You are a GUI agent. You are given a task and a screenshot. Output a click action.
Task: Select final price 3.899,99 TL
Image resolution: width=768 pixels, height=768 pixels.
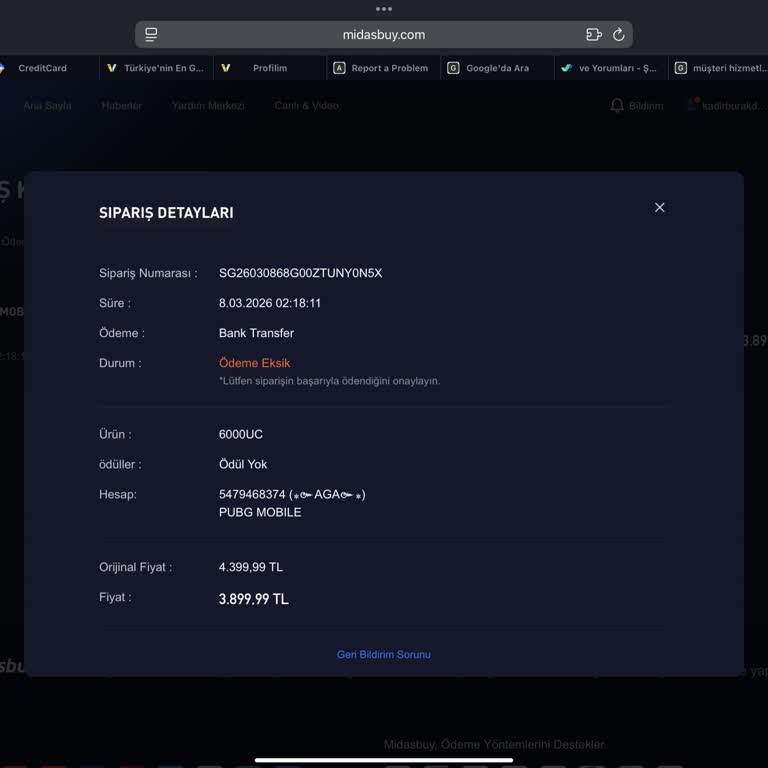point(253,599)
